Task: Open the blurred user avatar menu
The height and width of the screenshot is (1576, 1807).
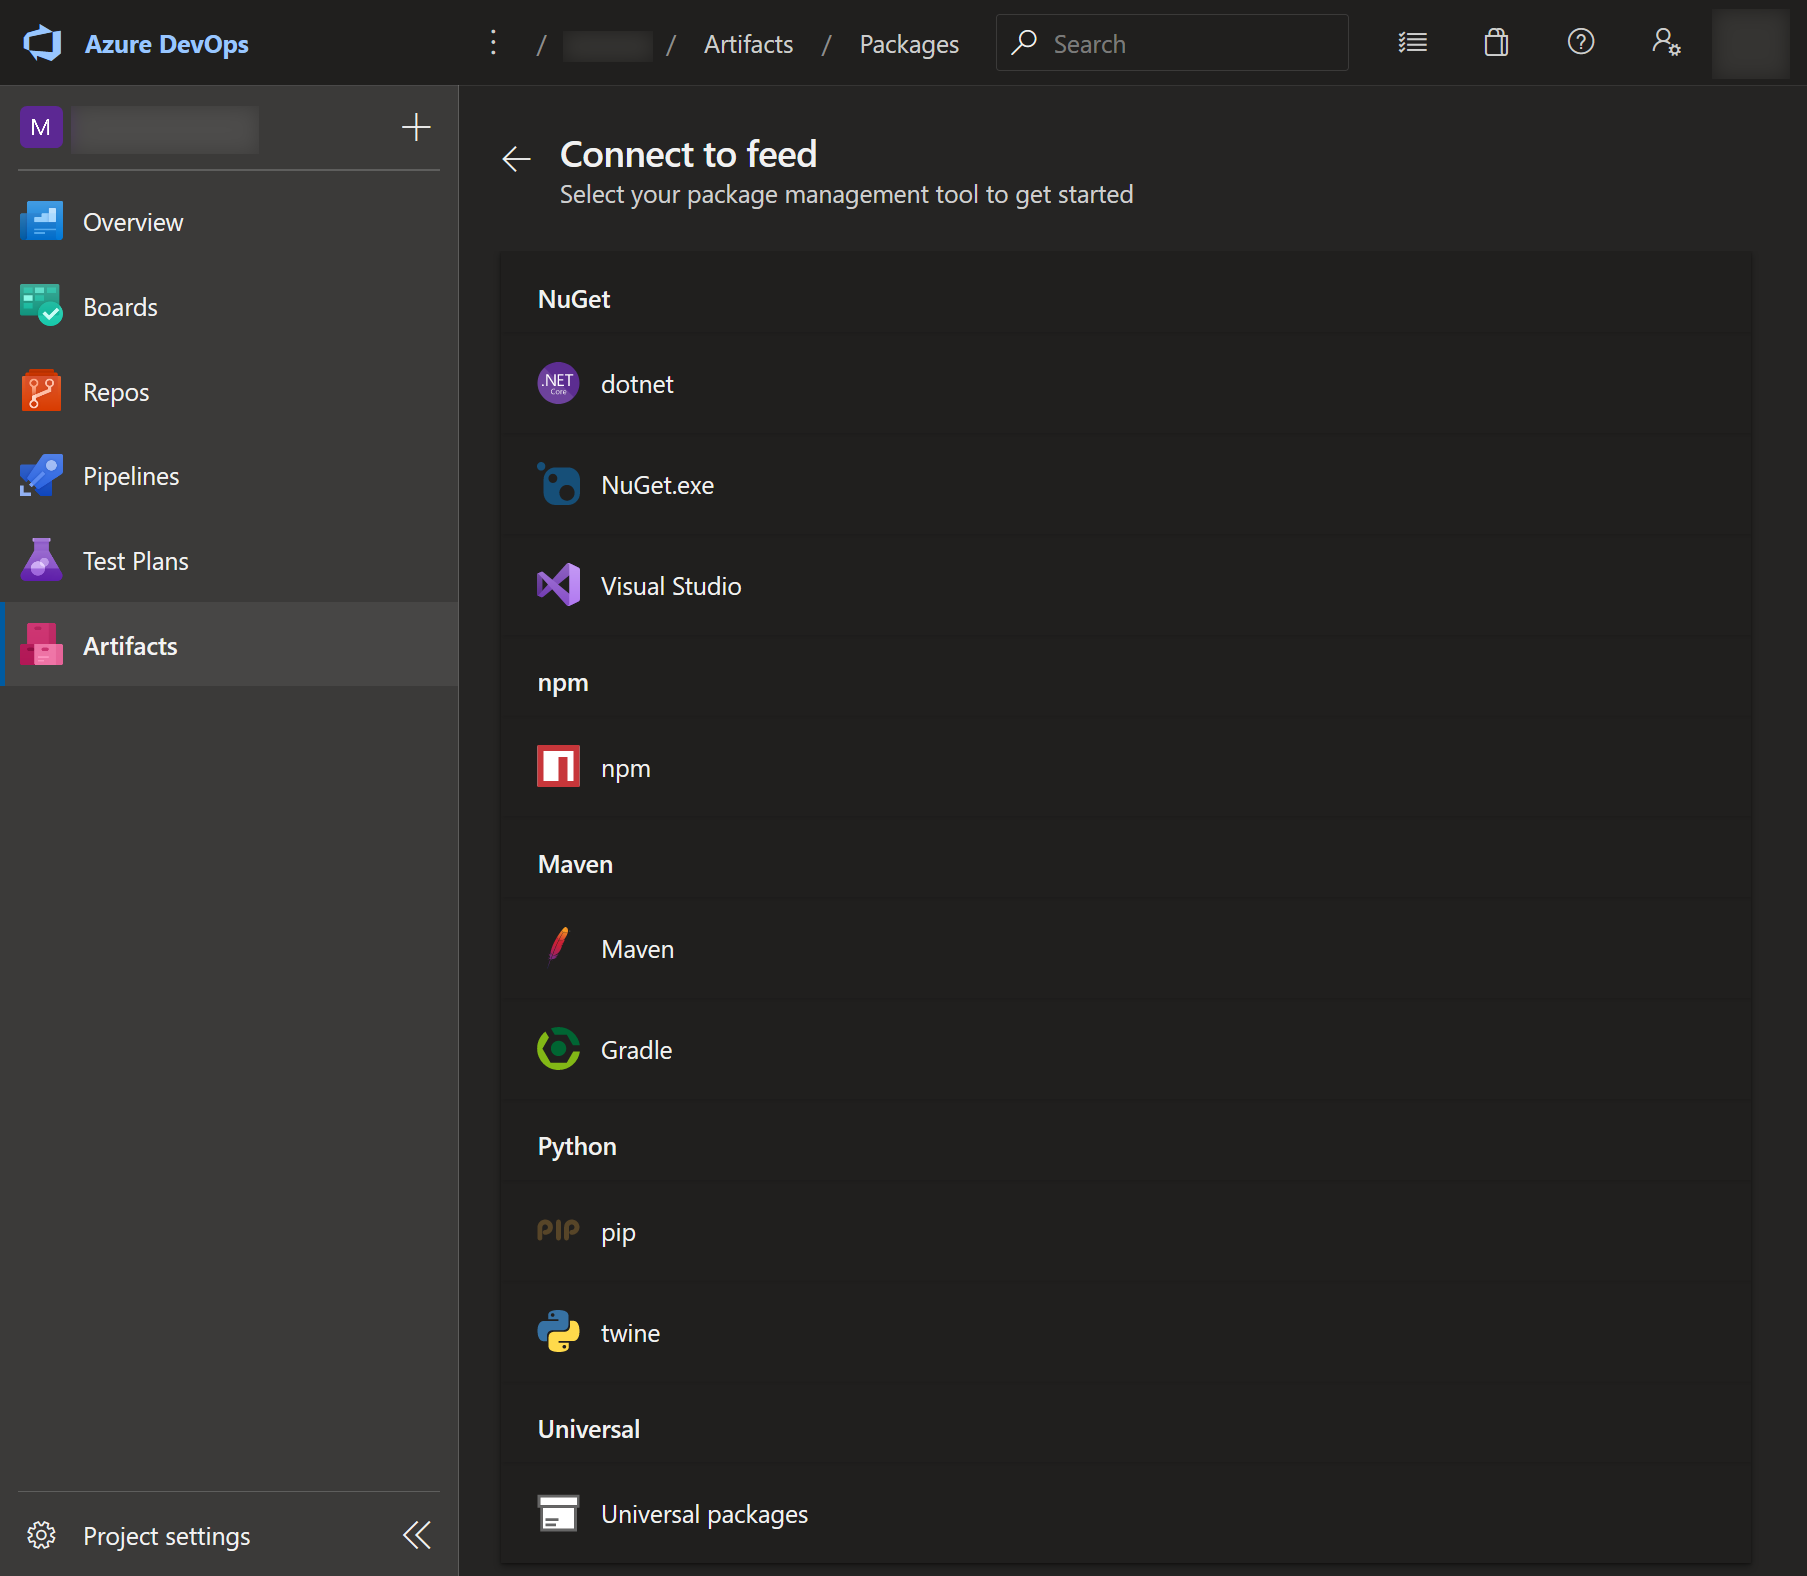Action: pyautogui.click(x=1751, y=44)
